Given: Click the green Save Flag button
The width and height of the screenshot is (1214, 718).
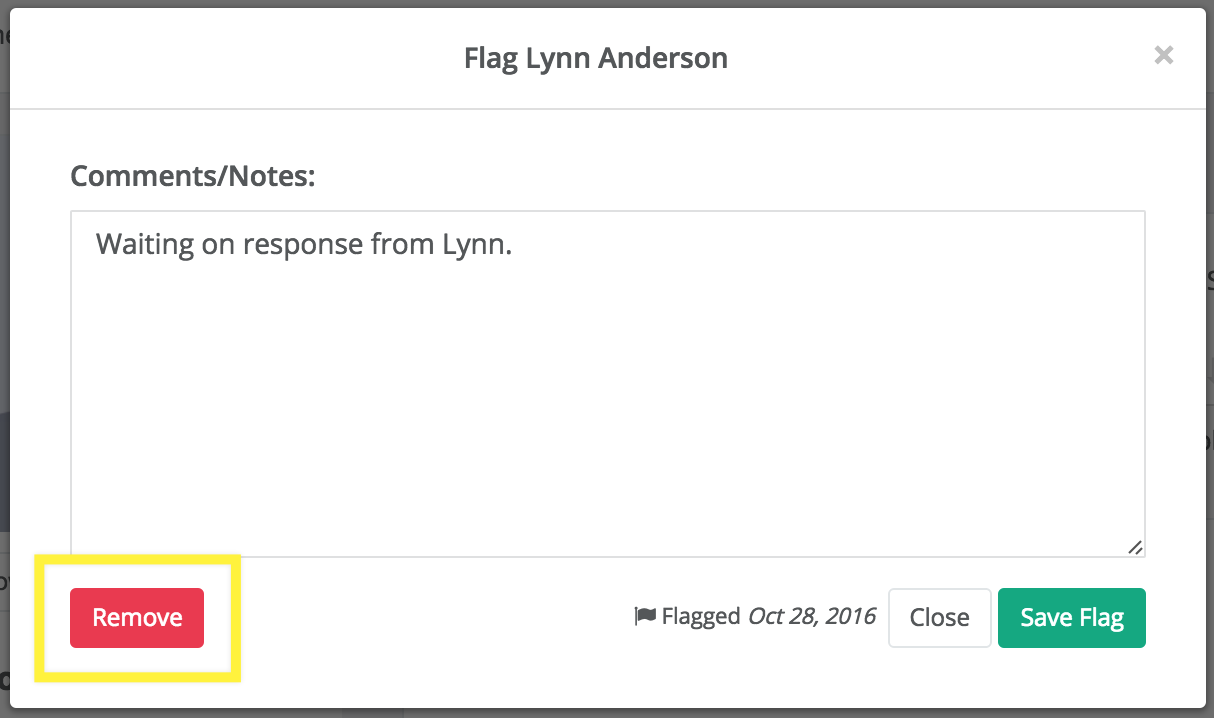Looking at the screenshot, I should [x=1072, y=618].
